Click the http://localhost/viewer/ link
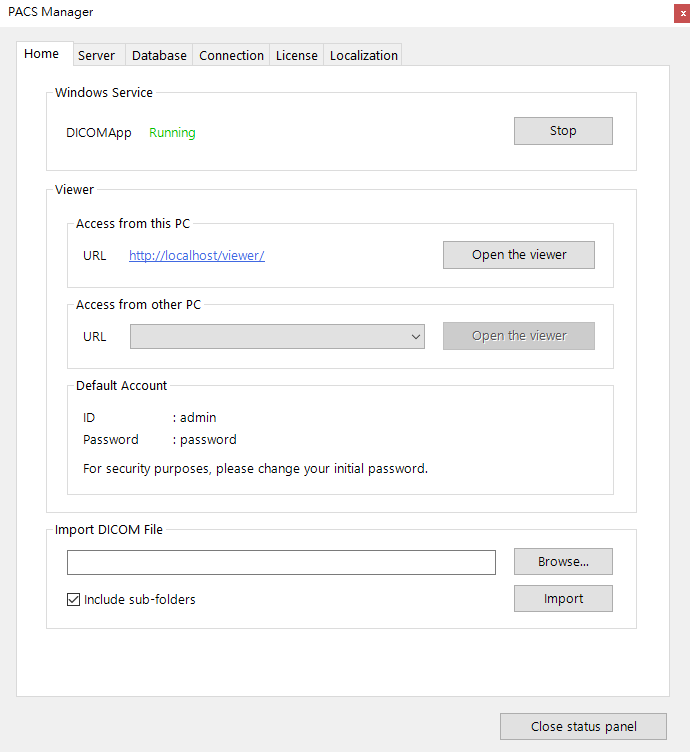Screen dimensions: 690x752 click(196, 255)
